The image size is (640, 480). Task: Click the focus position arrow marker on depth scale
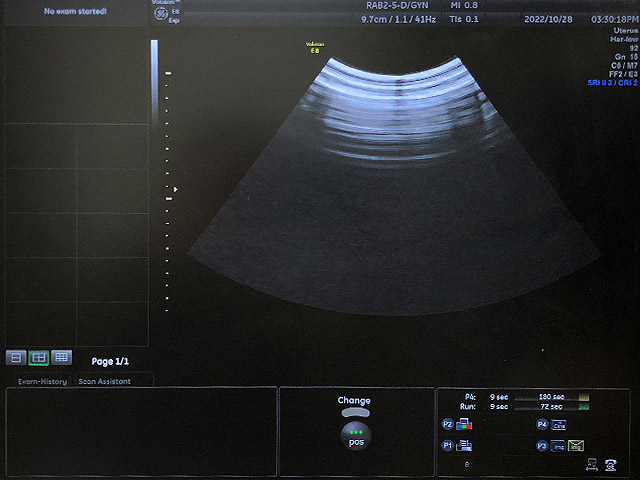click(176, 189)
